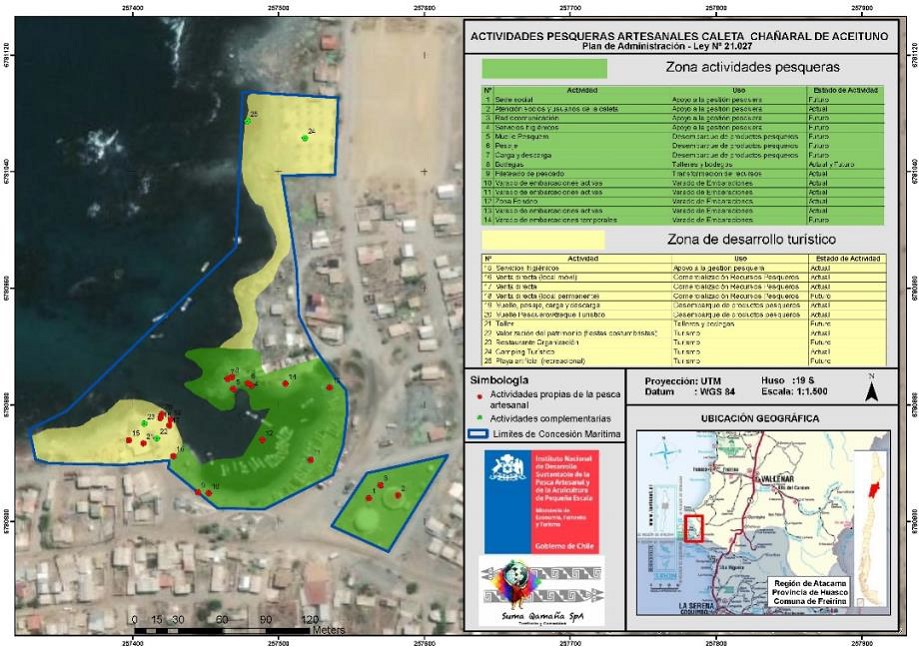Screen dimensions: 919x650
Task: Click row 24 Camping Turístico
Action: coord(684,352)
